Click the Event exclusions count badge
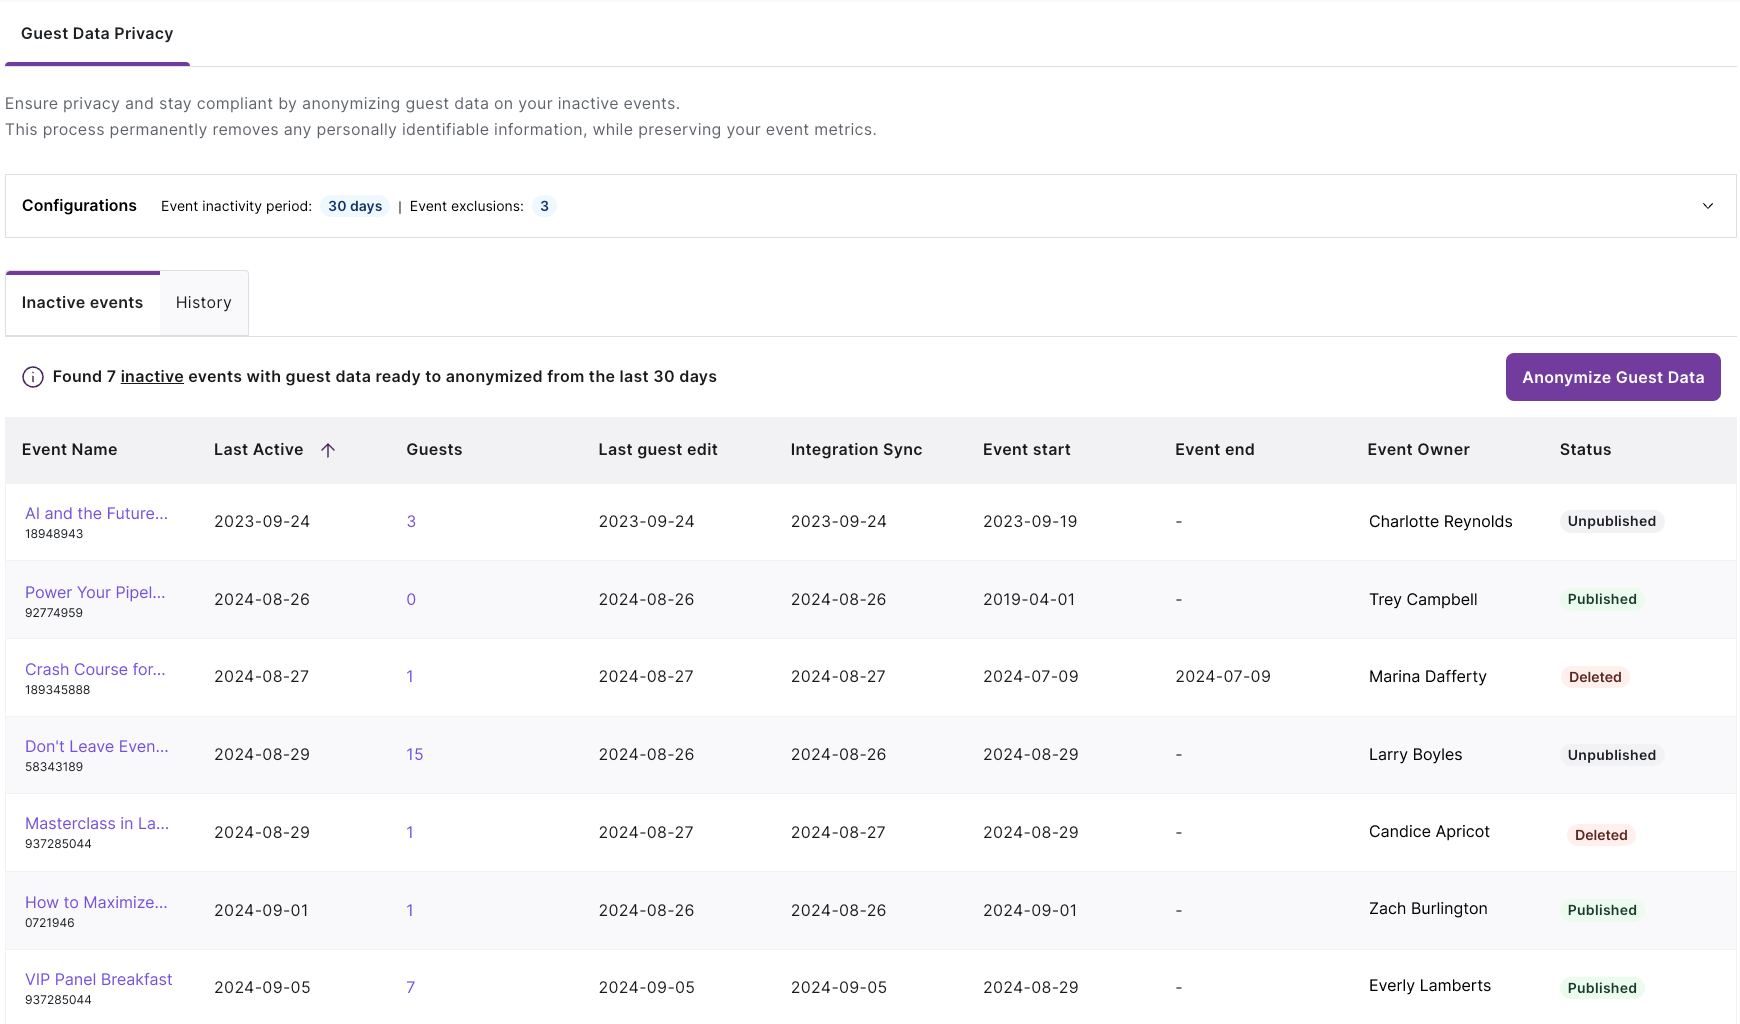Image resolution: width=1740 pixels, height=1024 pixels. pos(544,206)
